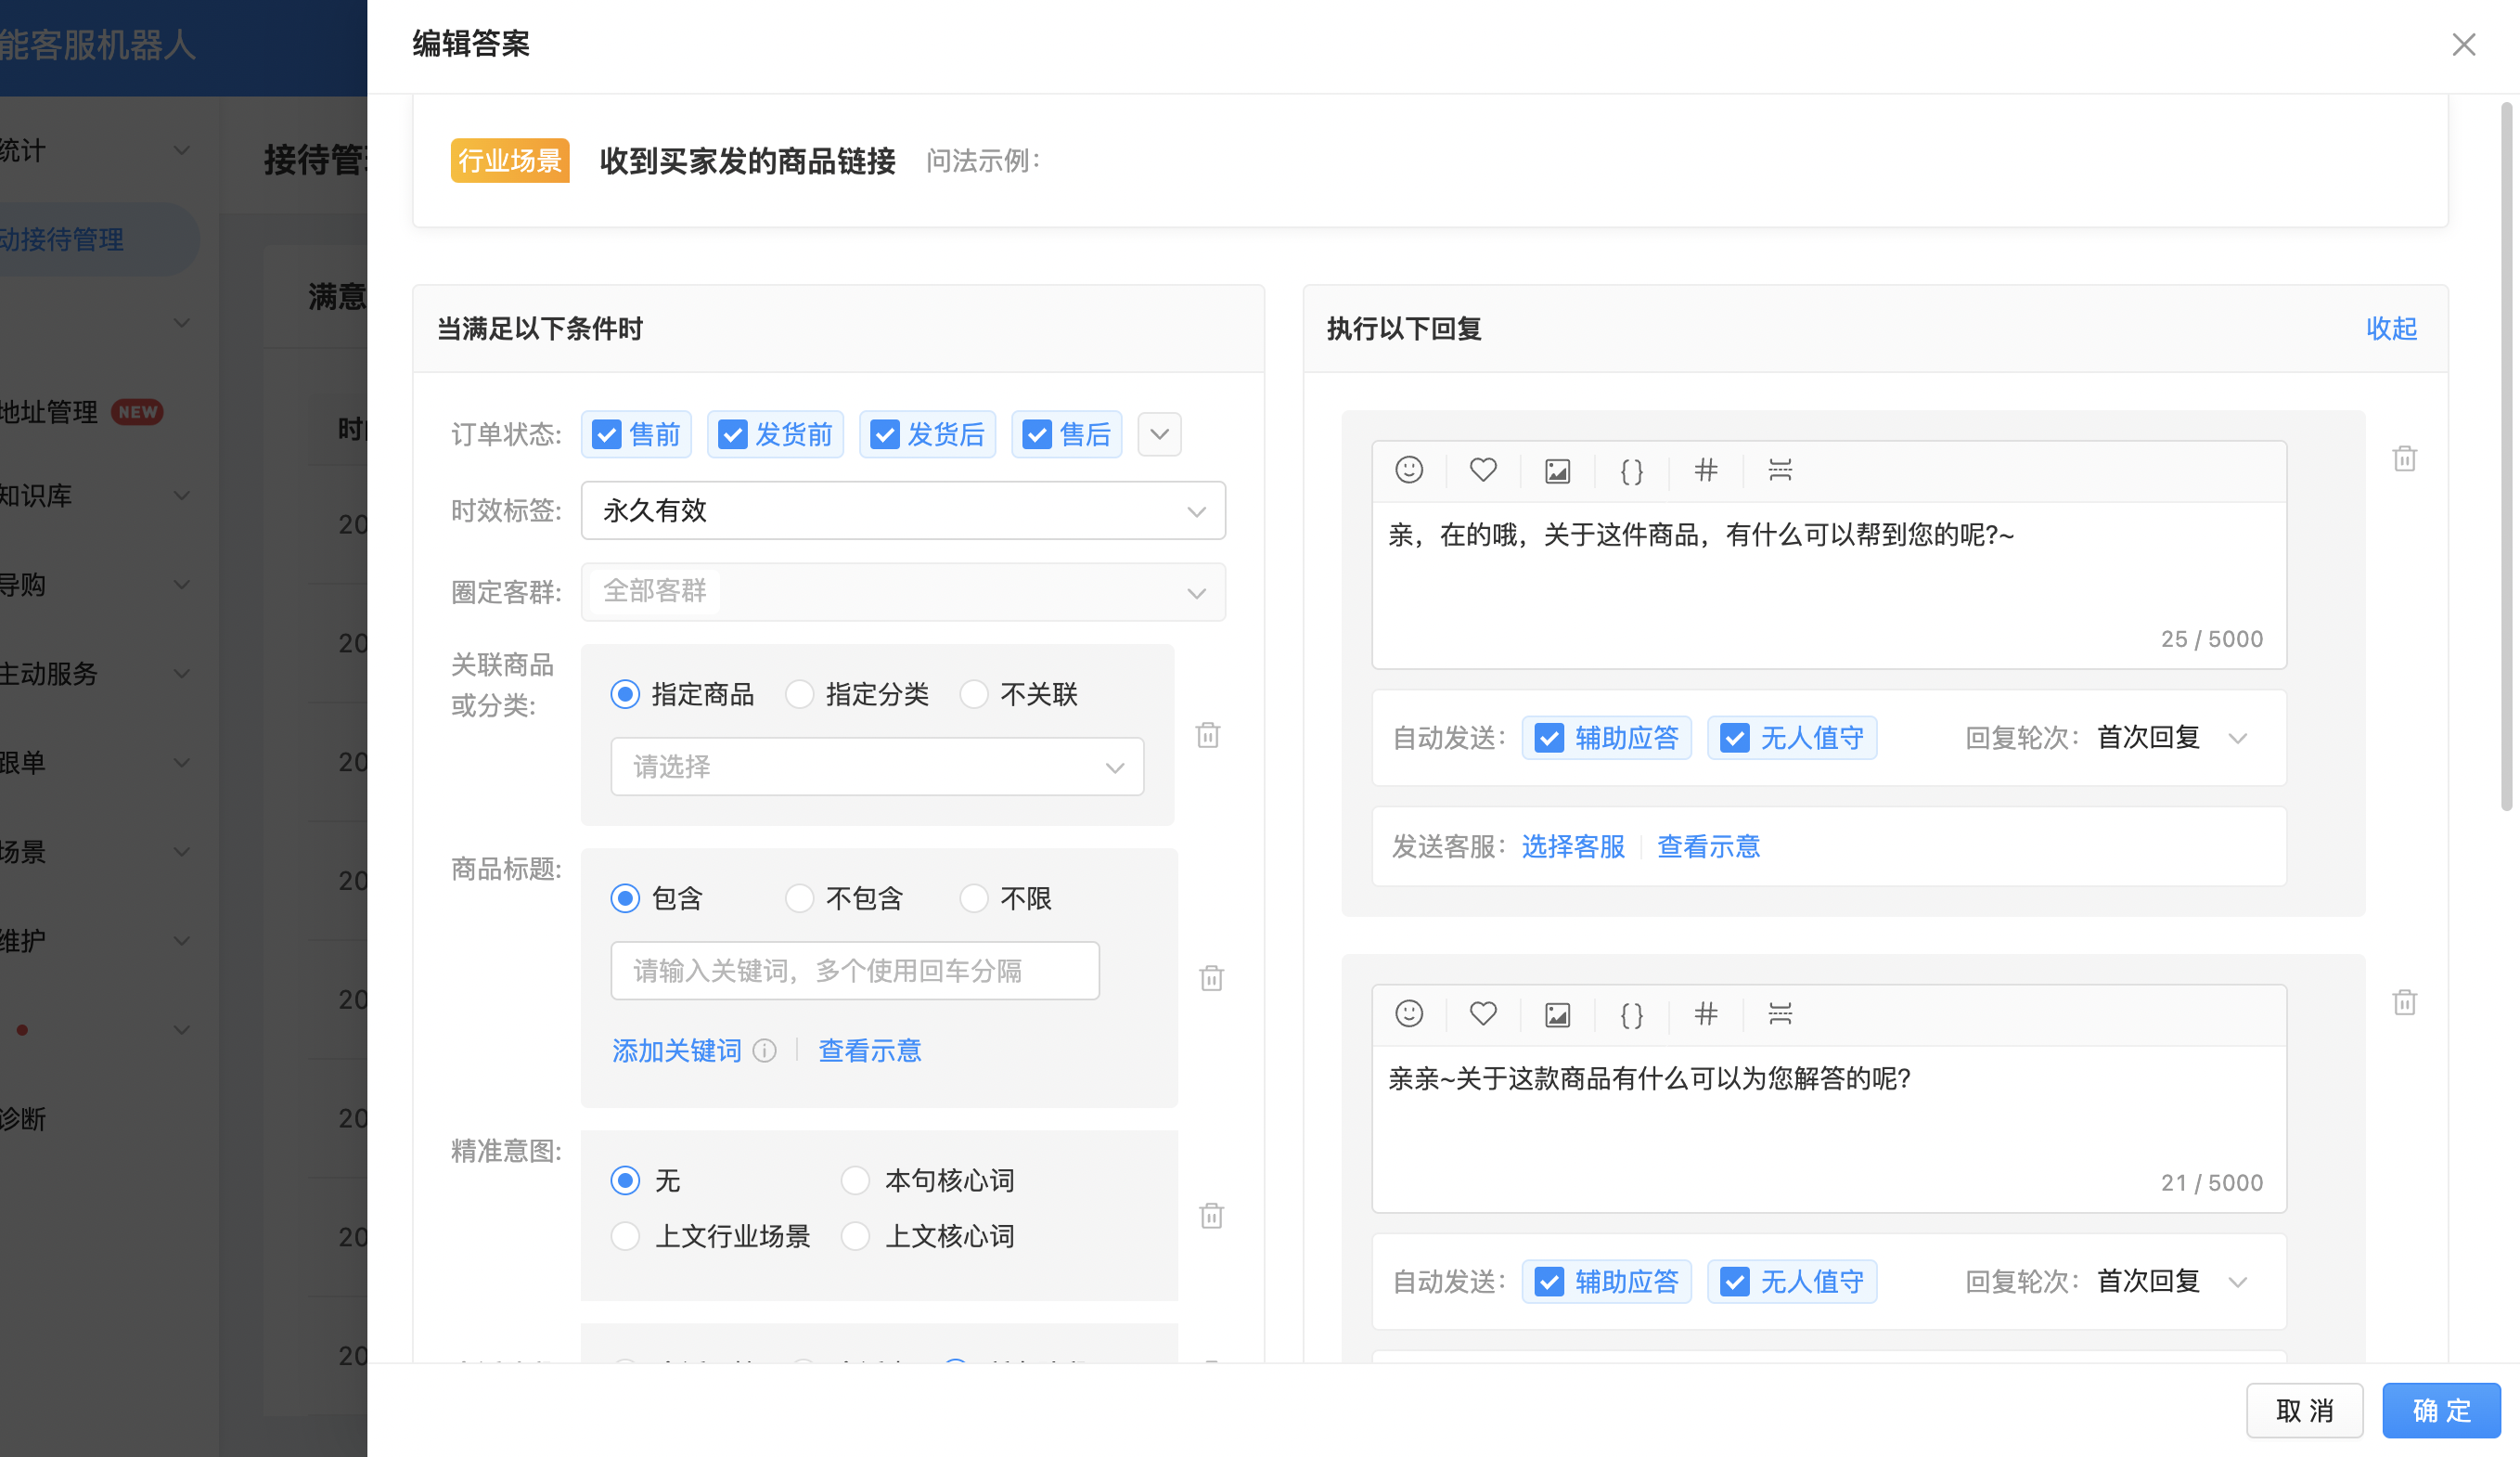Open 回复轮次 dropdown in second reply
The width and height of the screenshot is (2520, 1457).
coord(2172,1282)
